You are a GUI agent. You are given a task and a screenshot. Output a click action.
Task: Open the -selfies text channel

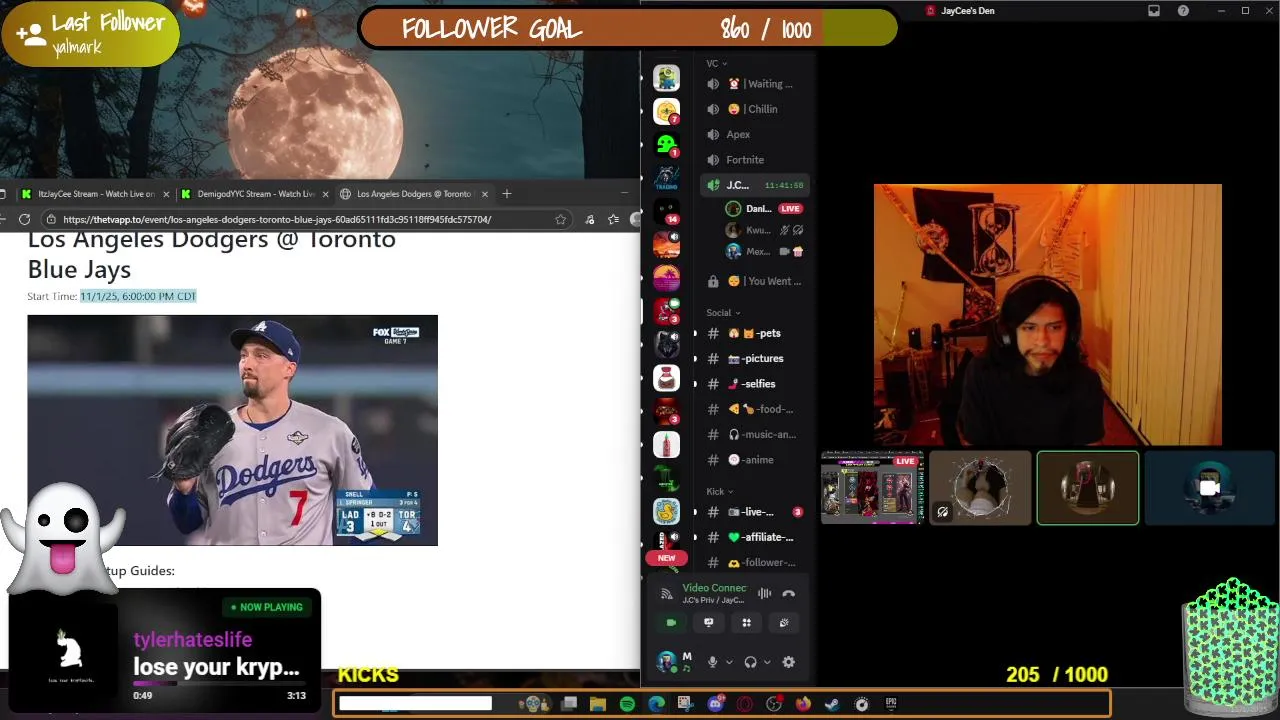tap(756, 384)
